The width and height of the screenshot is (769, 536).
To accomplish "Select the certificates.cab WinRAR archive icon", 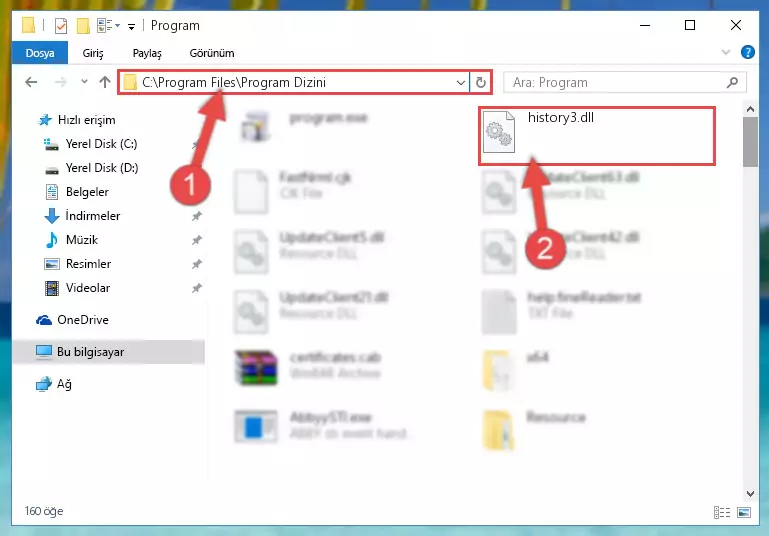I will tap(256, 368).
